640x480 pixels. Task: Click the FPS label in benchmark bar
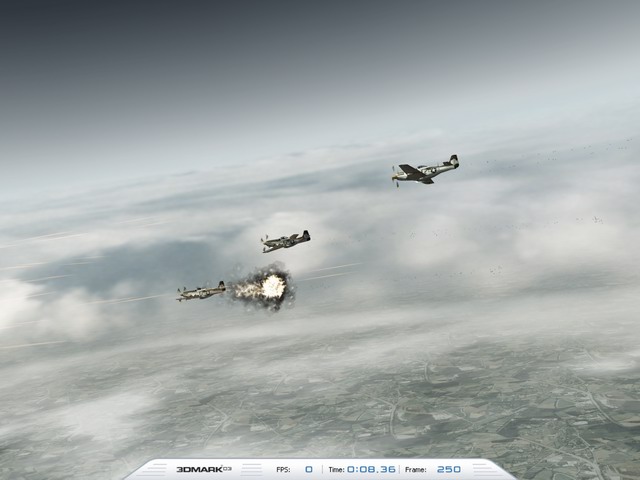coord(283,469)
